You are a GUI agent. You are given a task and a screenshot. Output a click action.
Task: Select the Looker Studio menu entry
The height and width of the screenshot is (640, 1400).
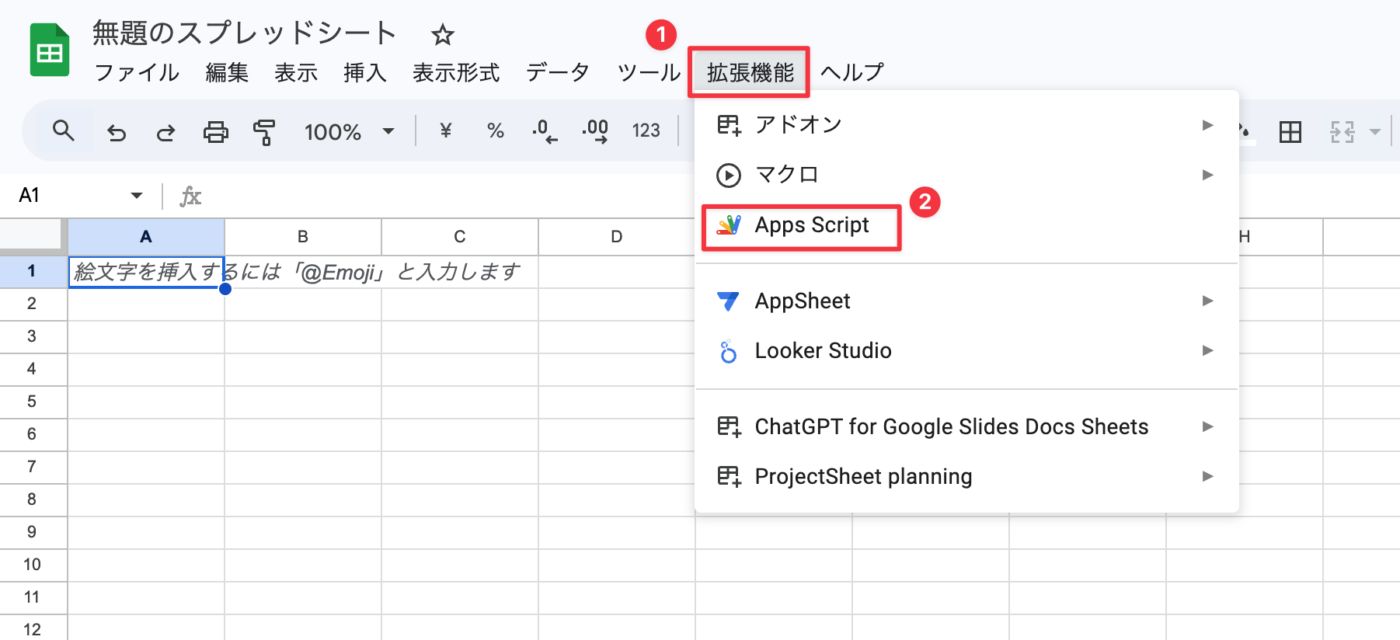click(822, 351)
